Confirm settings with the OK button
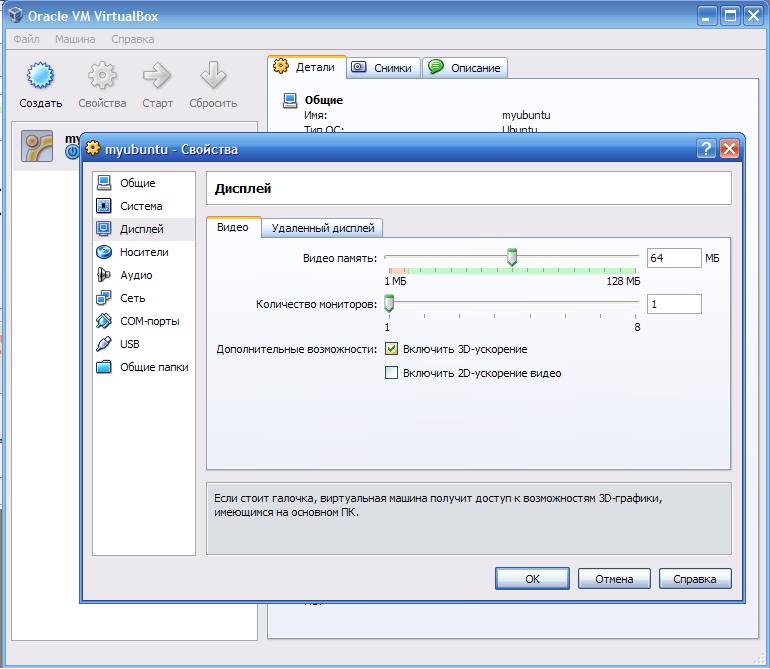770x669 pixels. (x=532, y=579)
